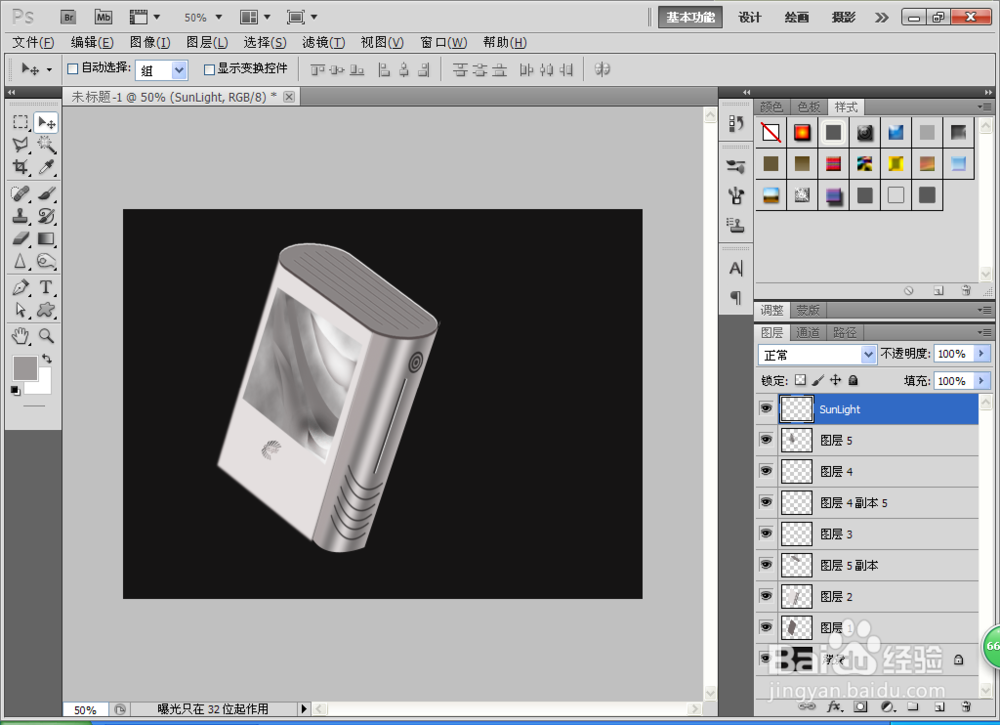The width and height of the screenshot is (1000, 725).
Task: Open the layer style fx menu
Action: click(x=834, y=707)
